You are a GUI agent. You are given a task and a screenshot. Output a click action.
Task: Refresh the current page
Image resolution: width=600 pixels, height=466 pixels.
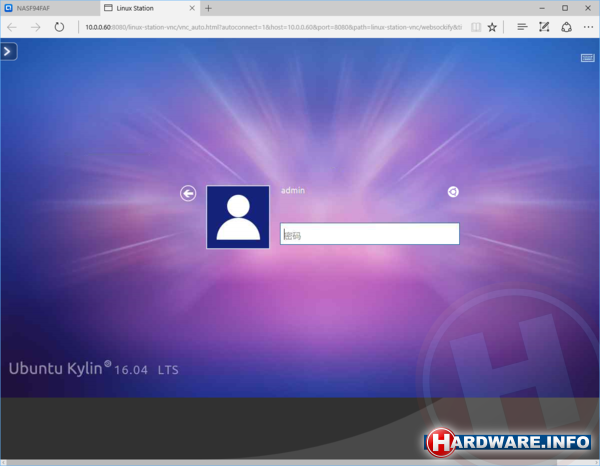59,27
